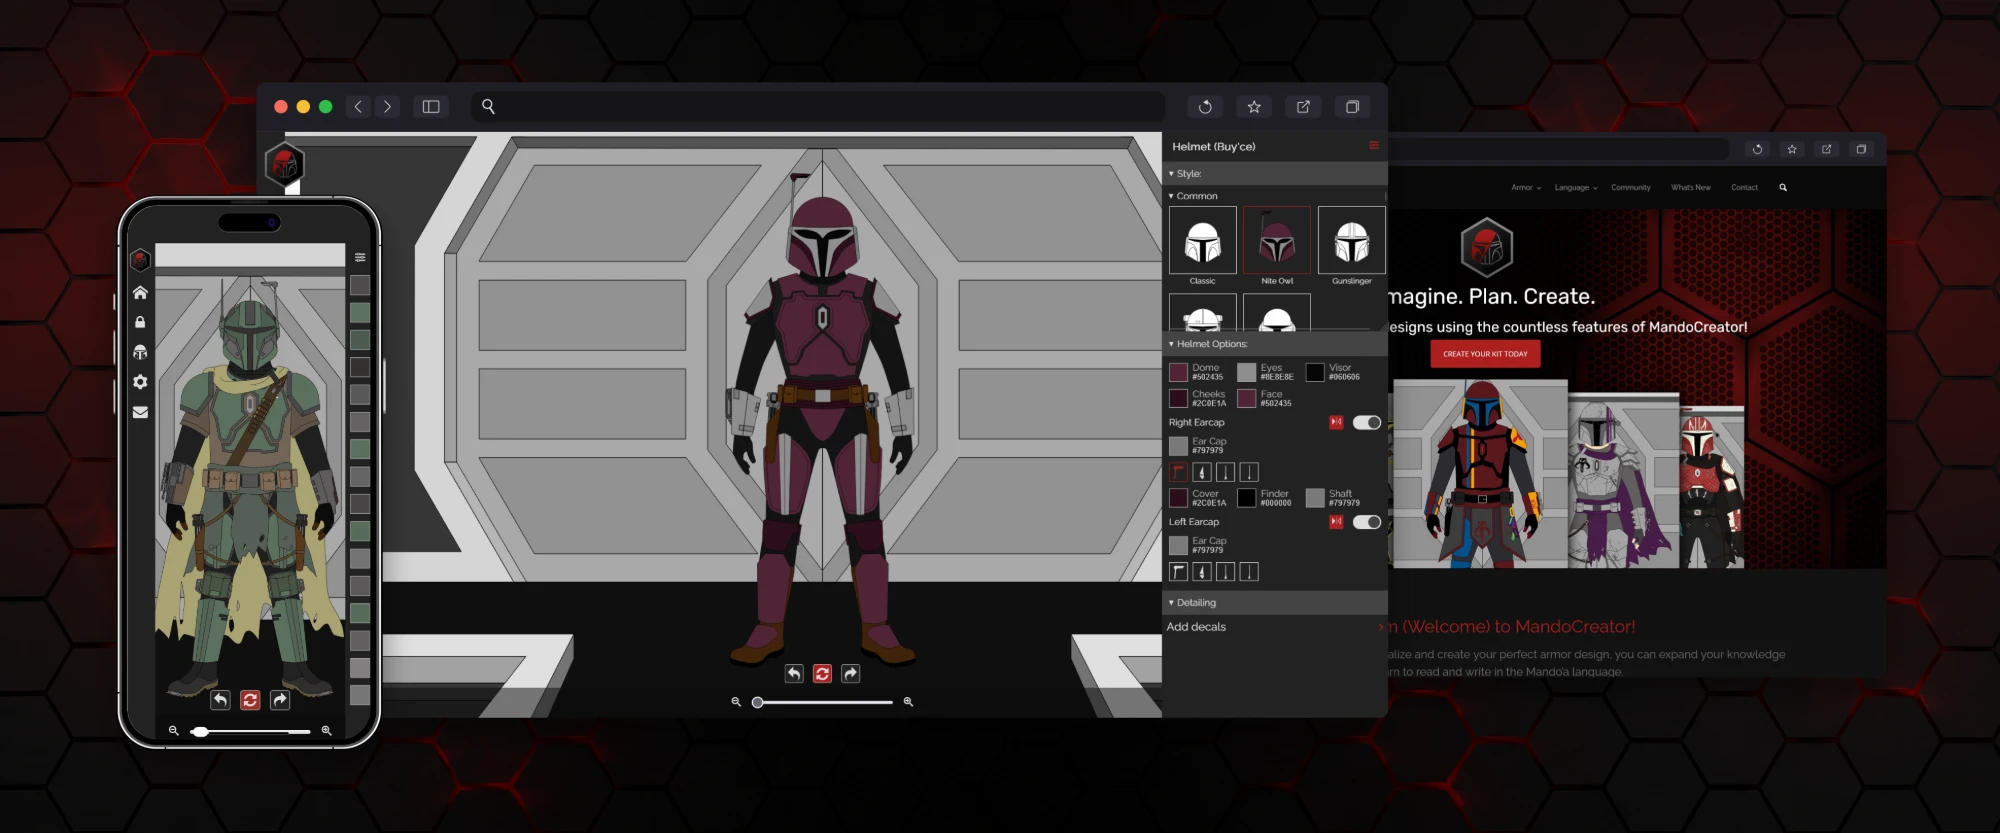Click the search icon in the website's navigation
Viewport: 2000px width, 833px height.
(x=1783, y=187)
